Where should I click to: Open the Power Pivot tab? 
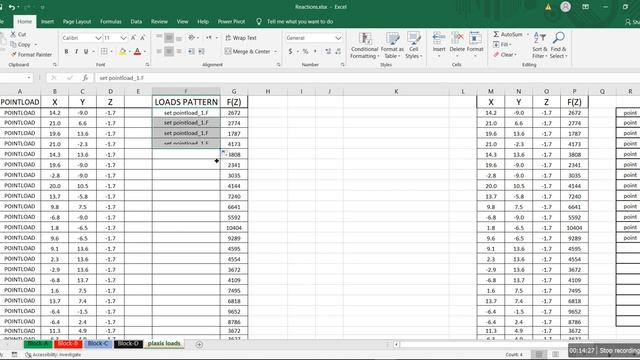click(x=231, y=22)
